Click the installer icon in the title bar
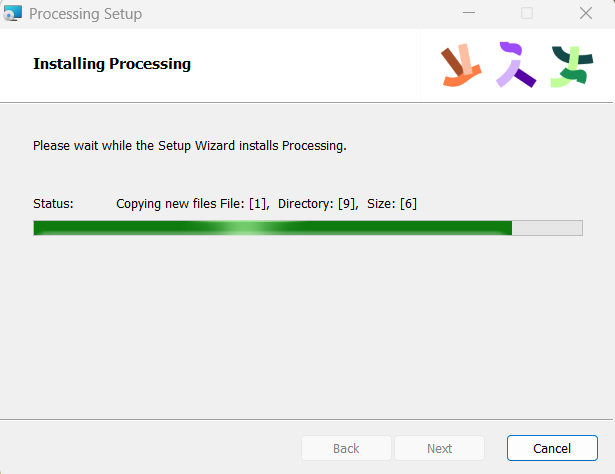This screenshot has height=474, width=615. [x=12, y=13]
